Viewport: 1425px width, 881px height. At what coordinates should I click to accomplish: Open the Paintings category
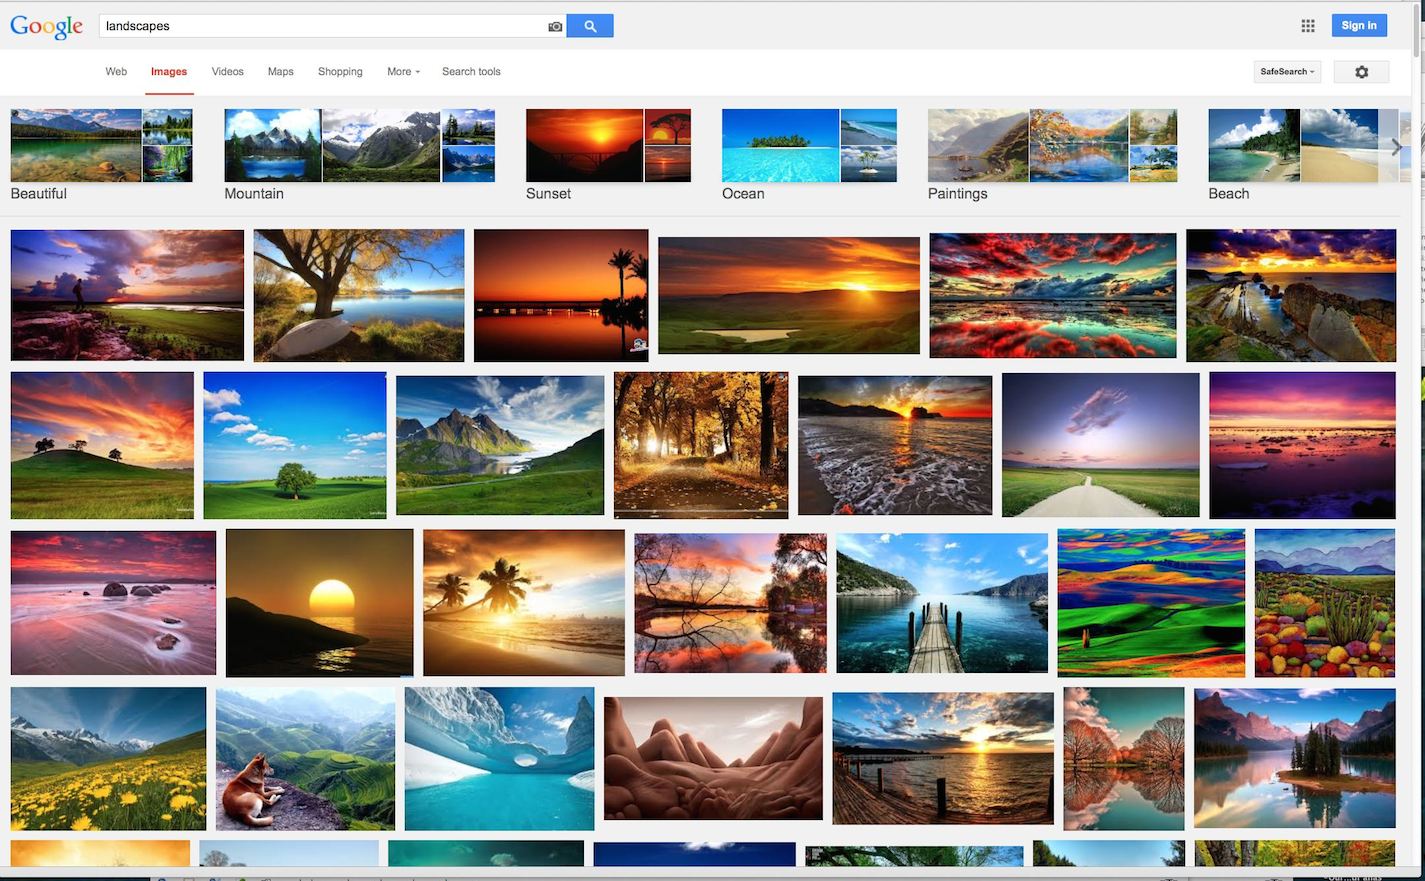1052,155
